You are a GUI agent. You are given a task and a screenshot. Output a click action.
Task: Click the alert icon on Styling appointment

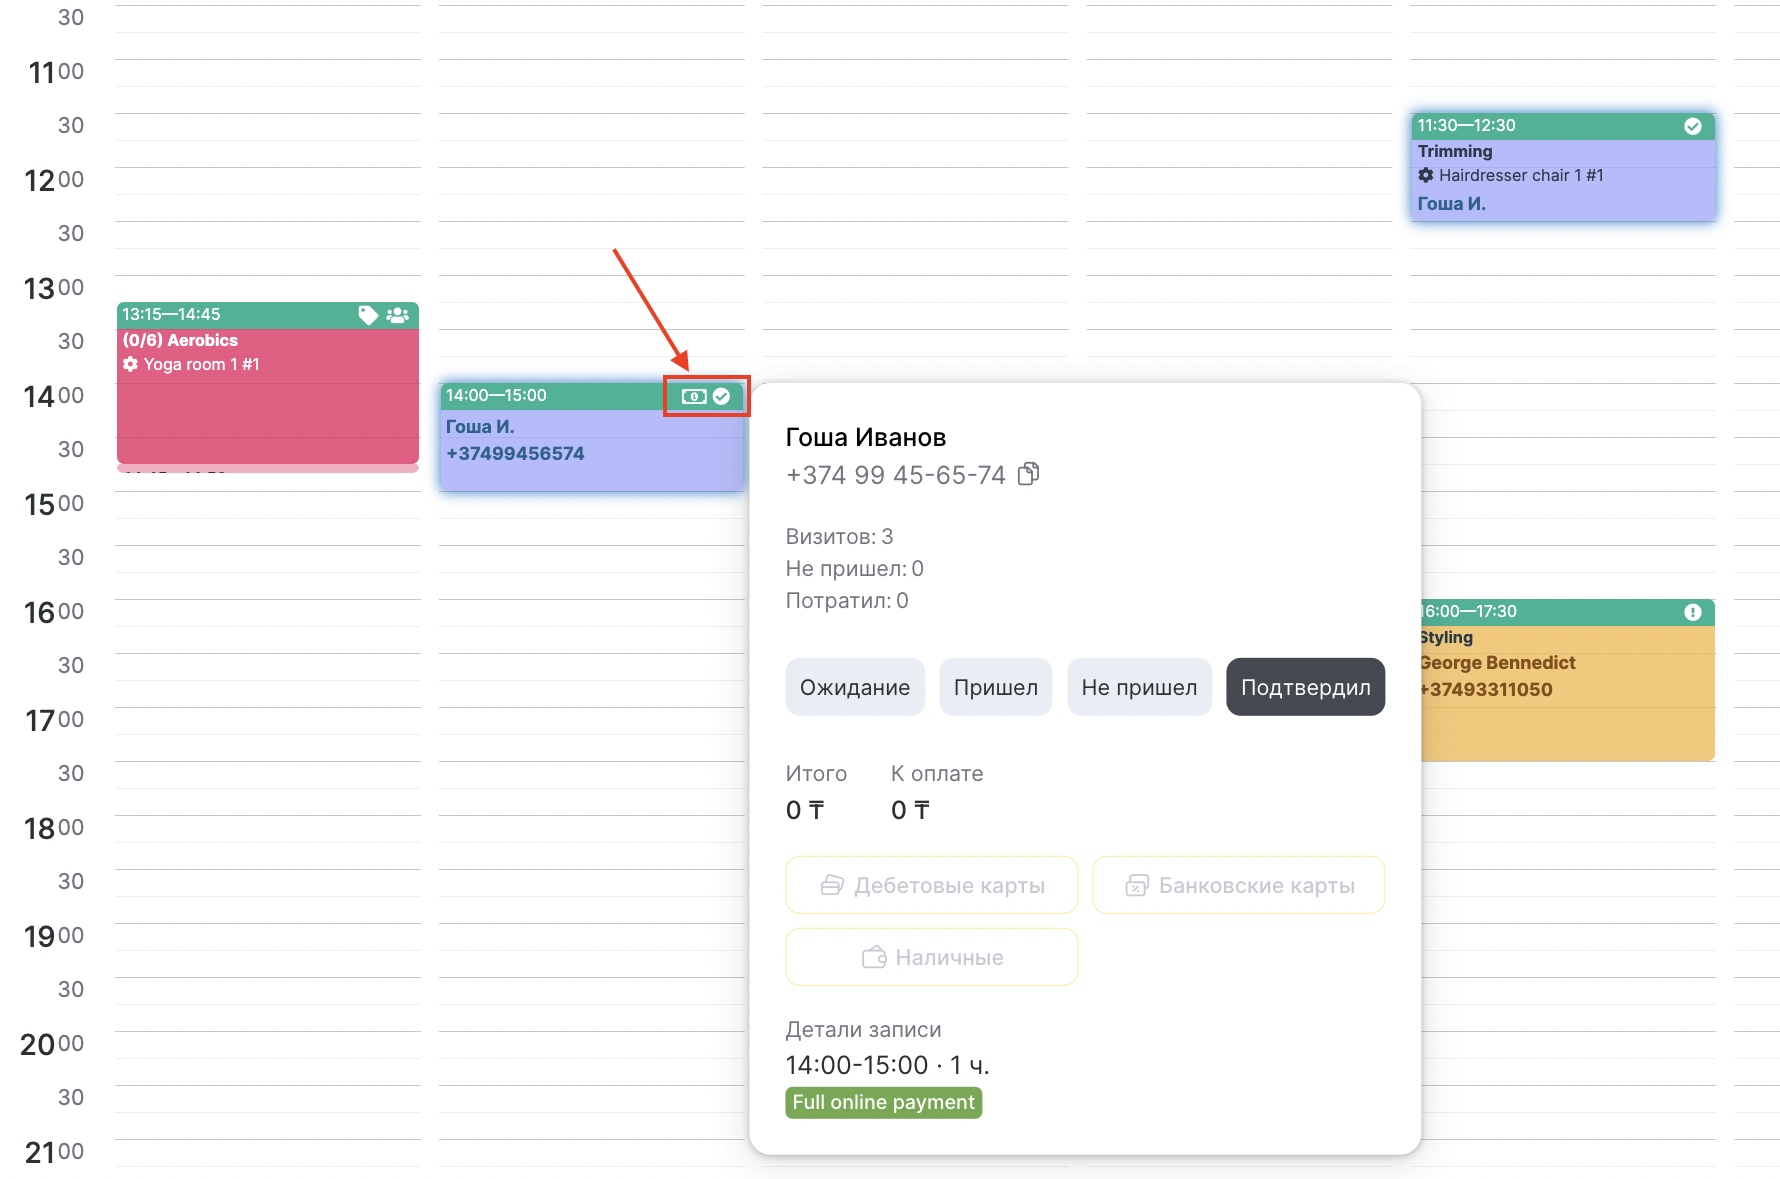(x=1693, y=612)
